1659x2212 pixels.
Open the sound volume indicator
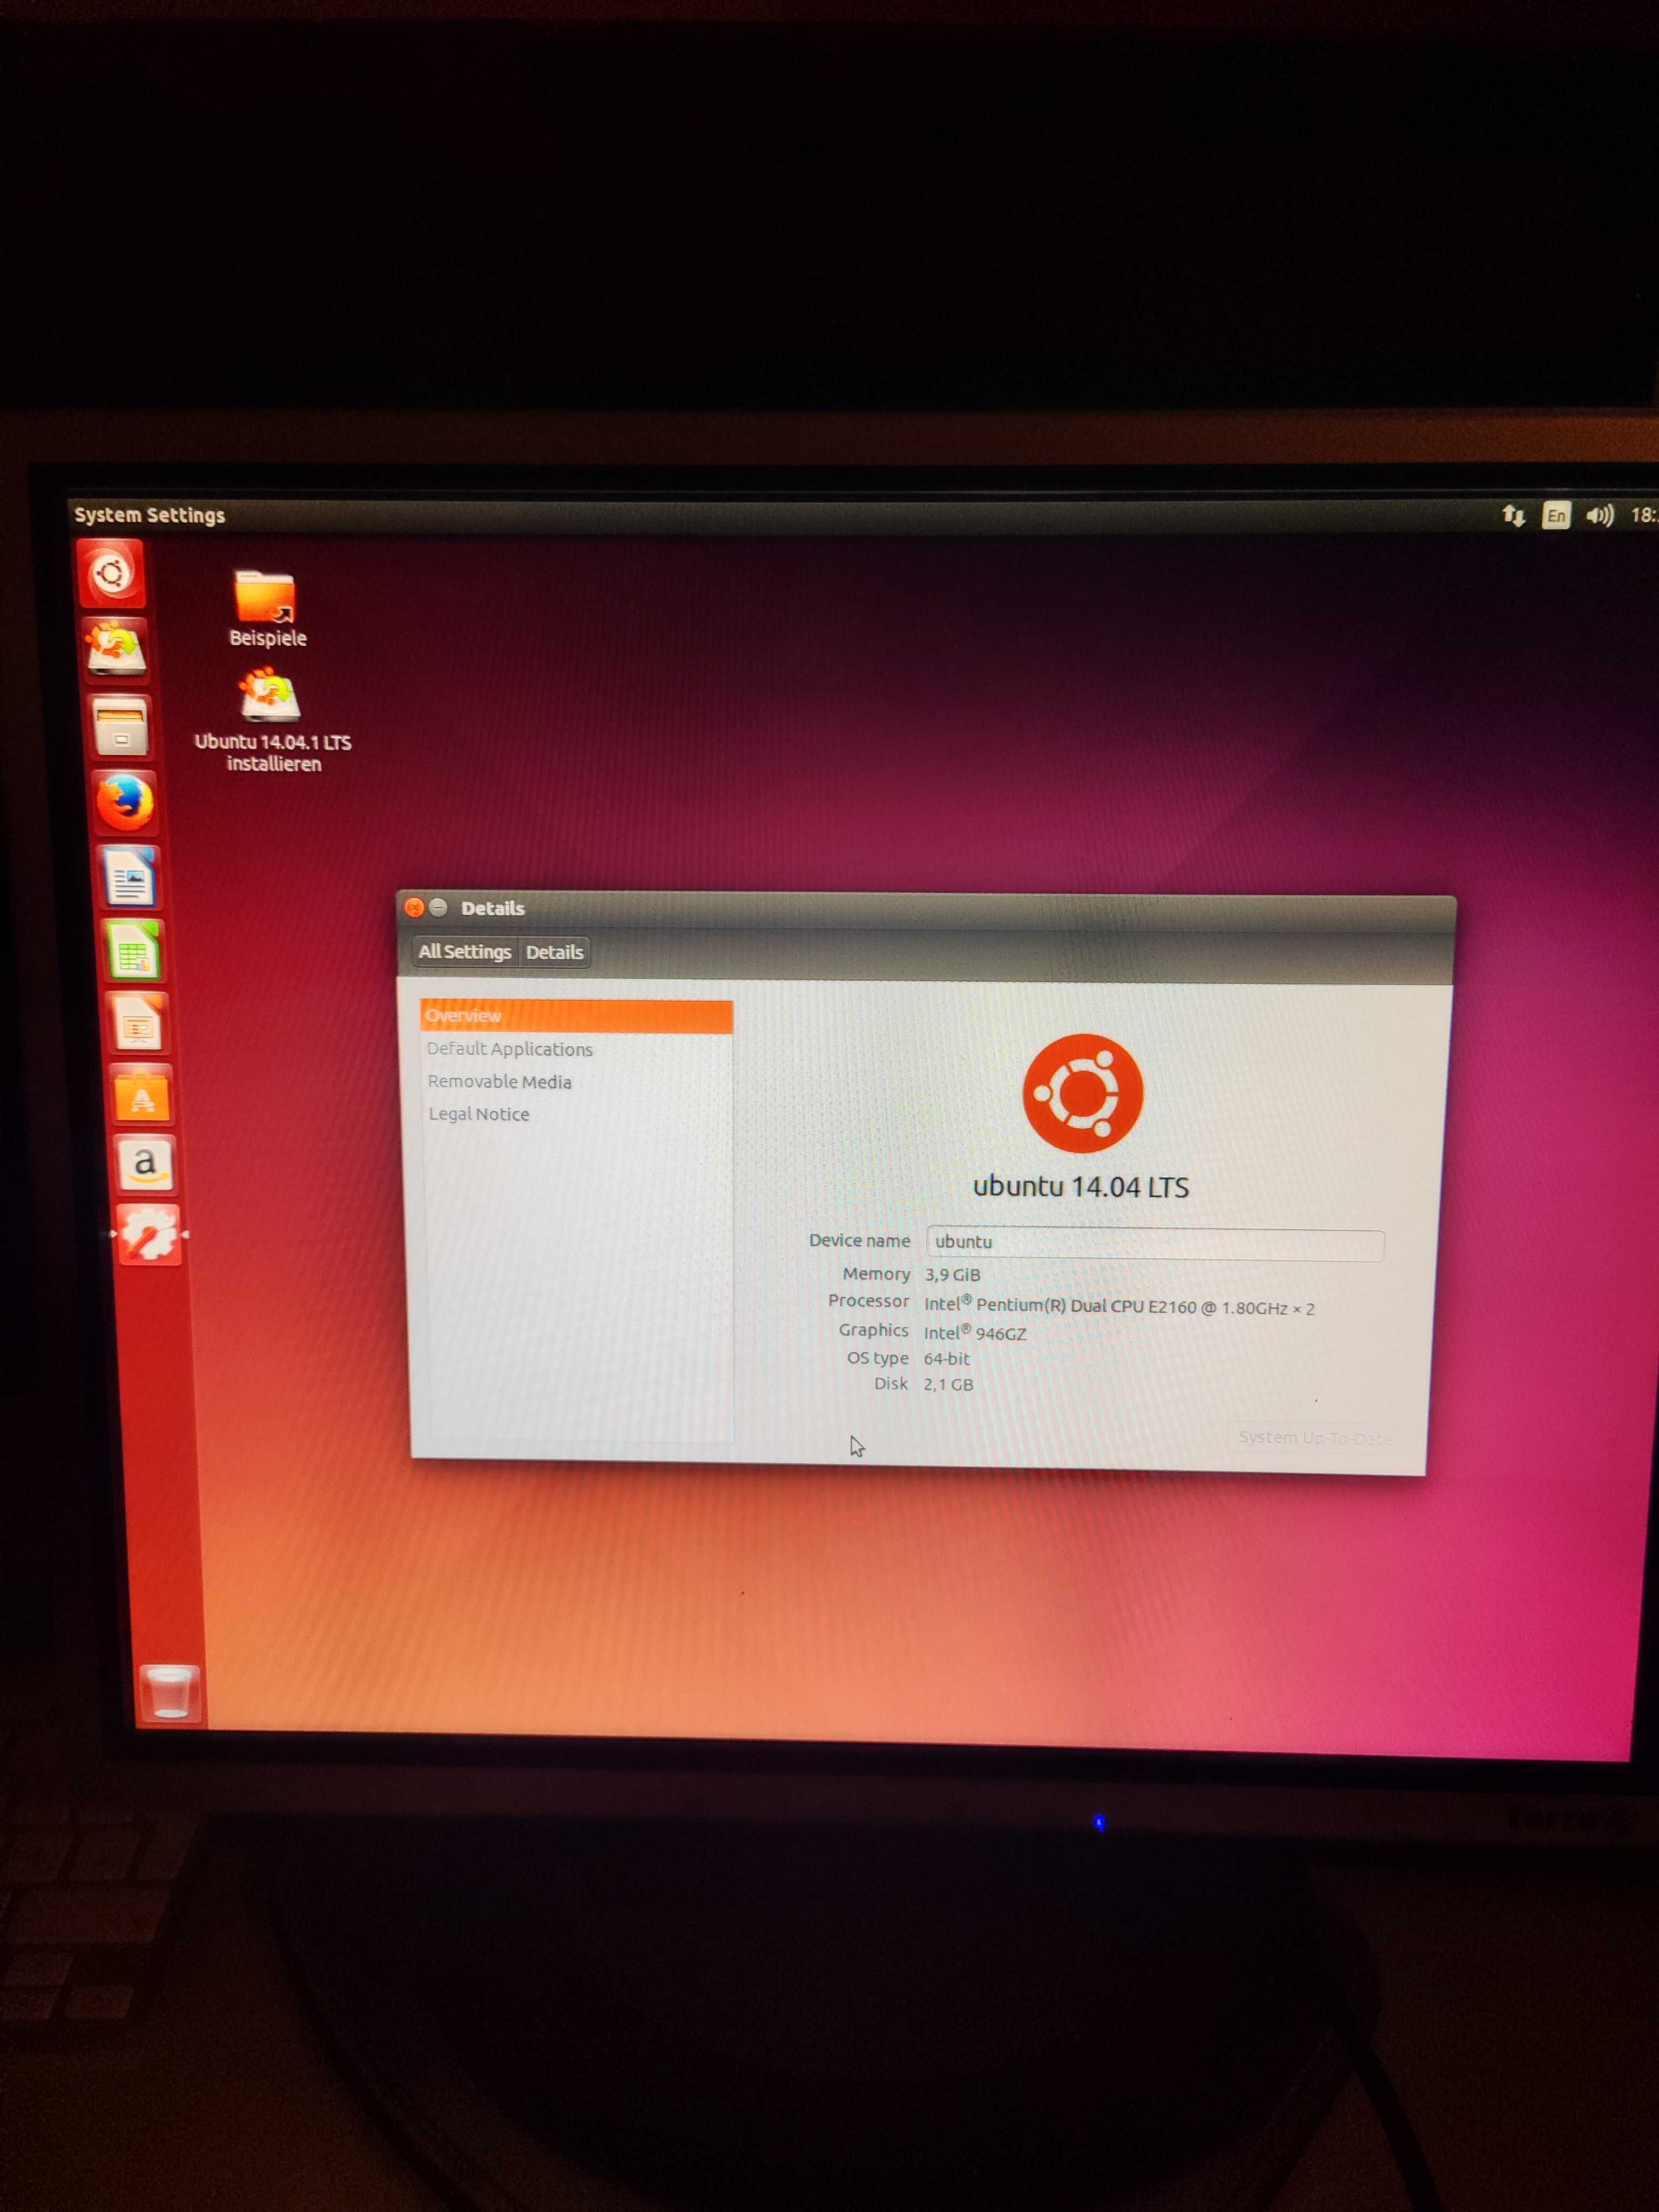click(x=1599, y=516)
